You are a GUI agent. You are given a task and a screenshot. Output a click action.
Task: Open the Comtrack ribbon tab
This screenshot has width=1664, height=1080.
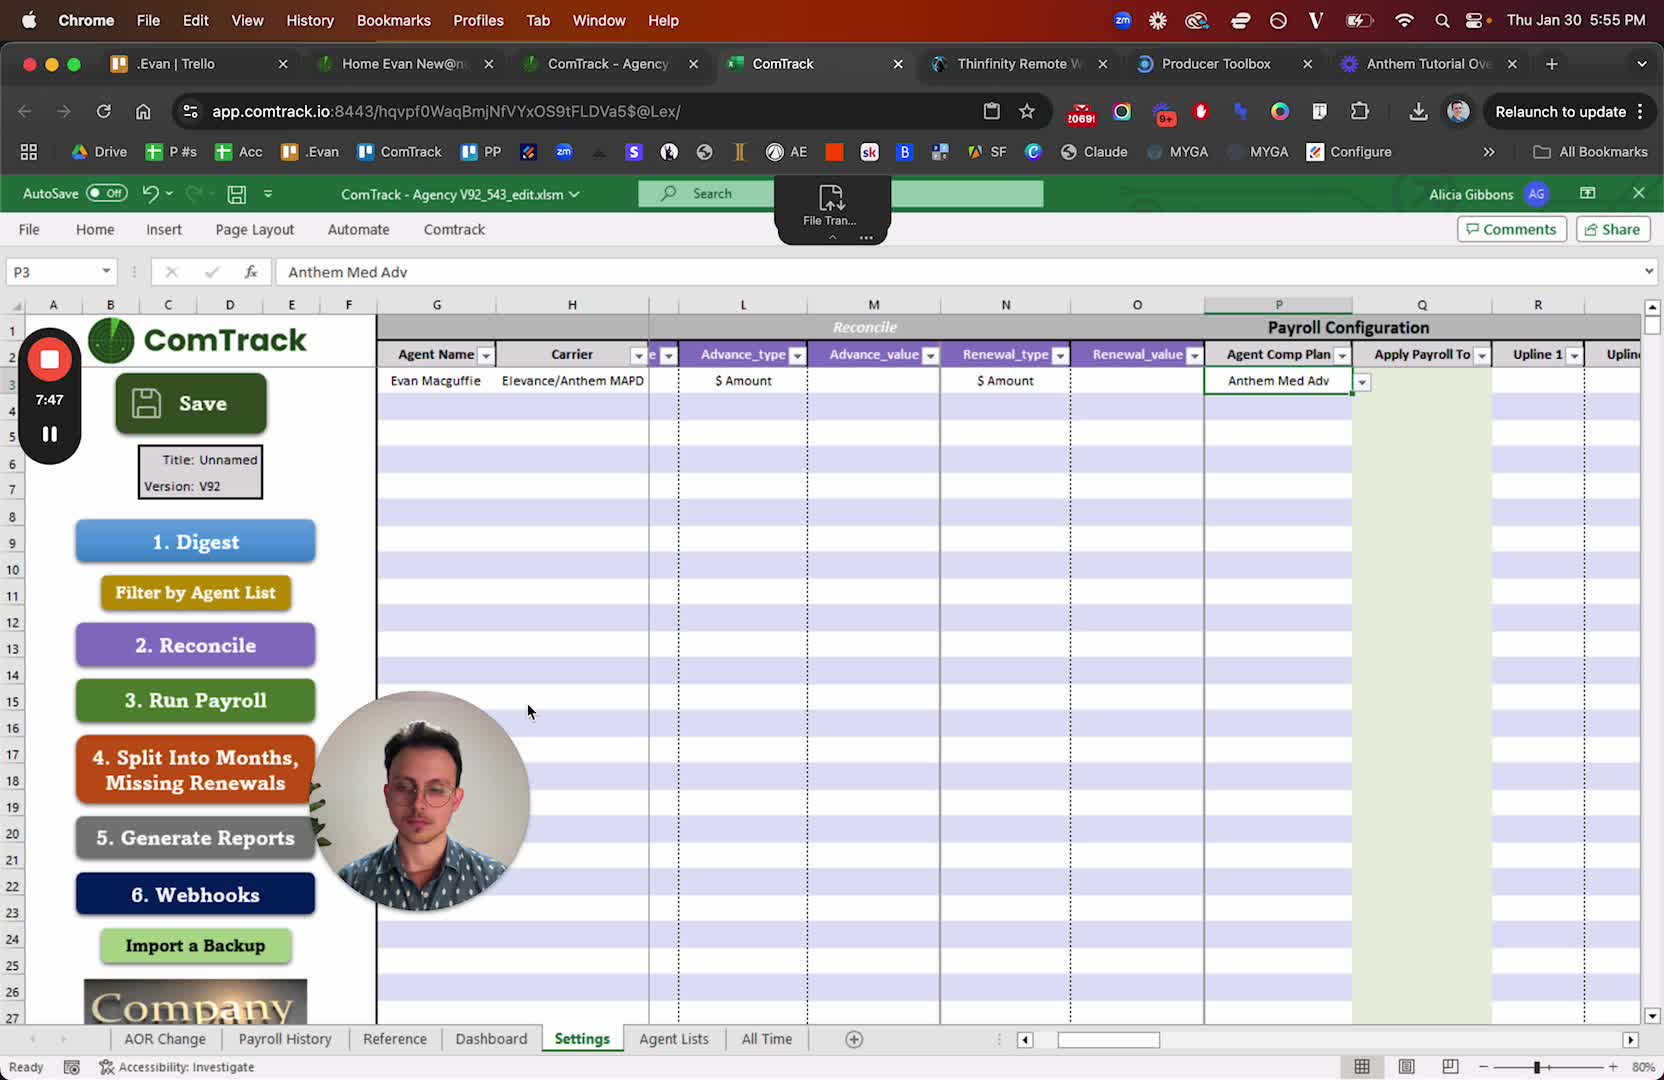point(454,229)
